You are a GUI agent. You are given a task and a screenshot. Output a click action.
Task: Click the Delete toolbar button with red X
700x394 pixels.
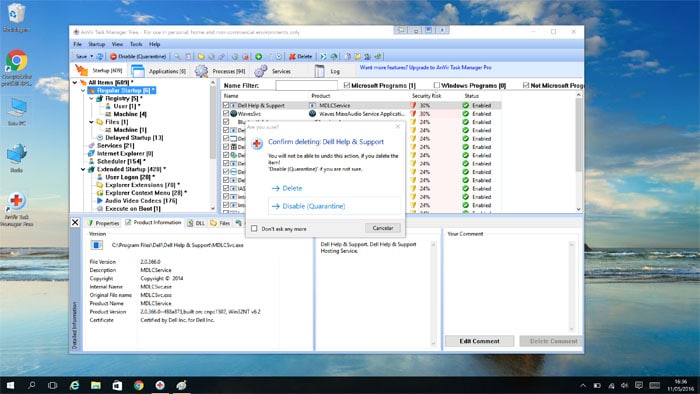click(300, 57)
